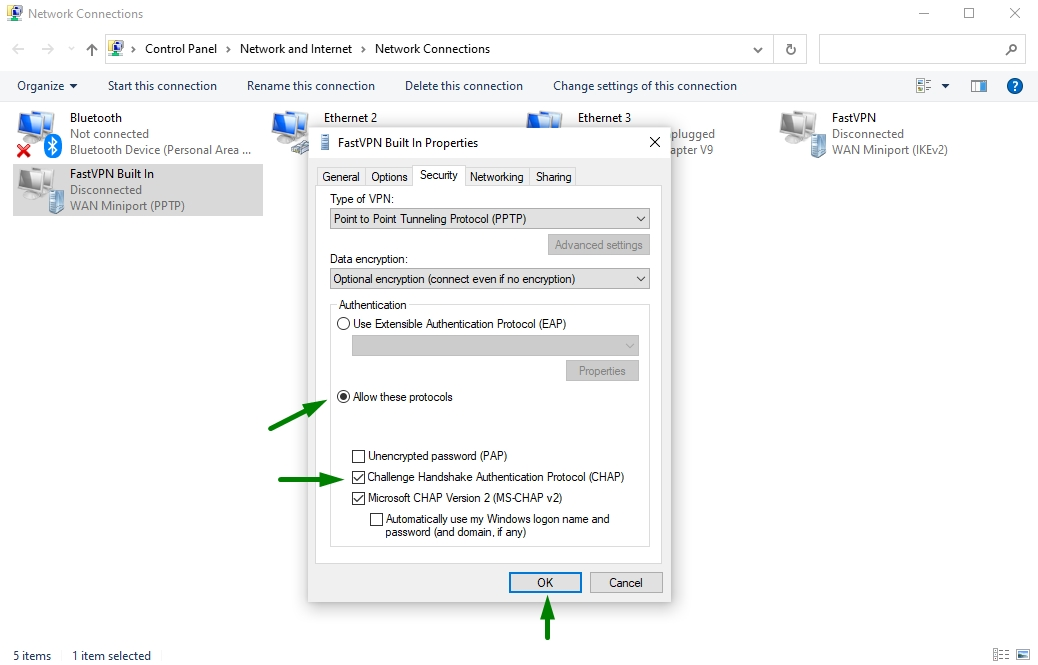
Task: Switch to large icons view in status bar
Action: [1021, 654]
